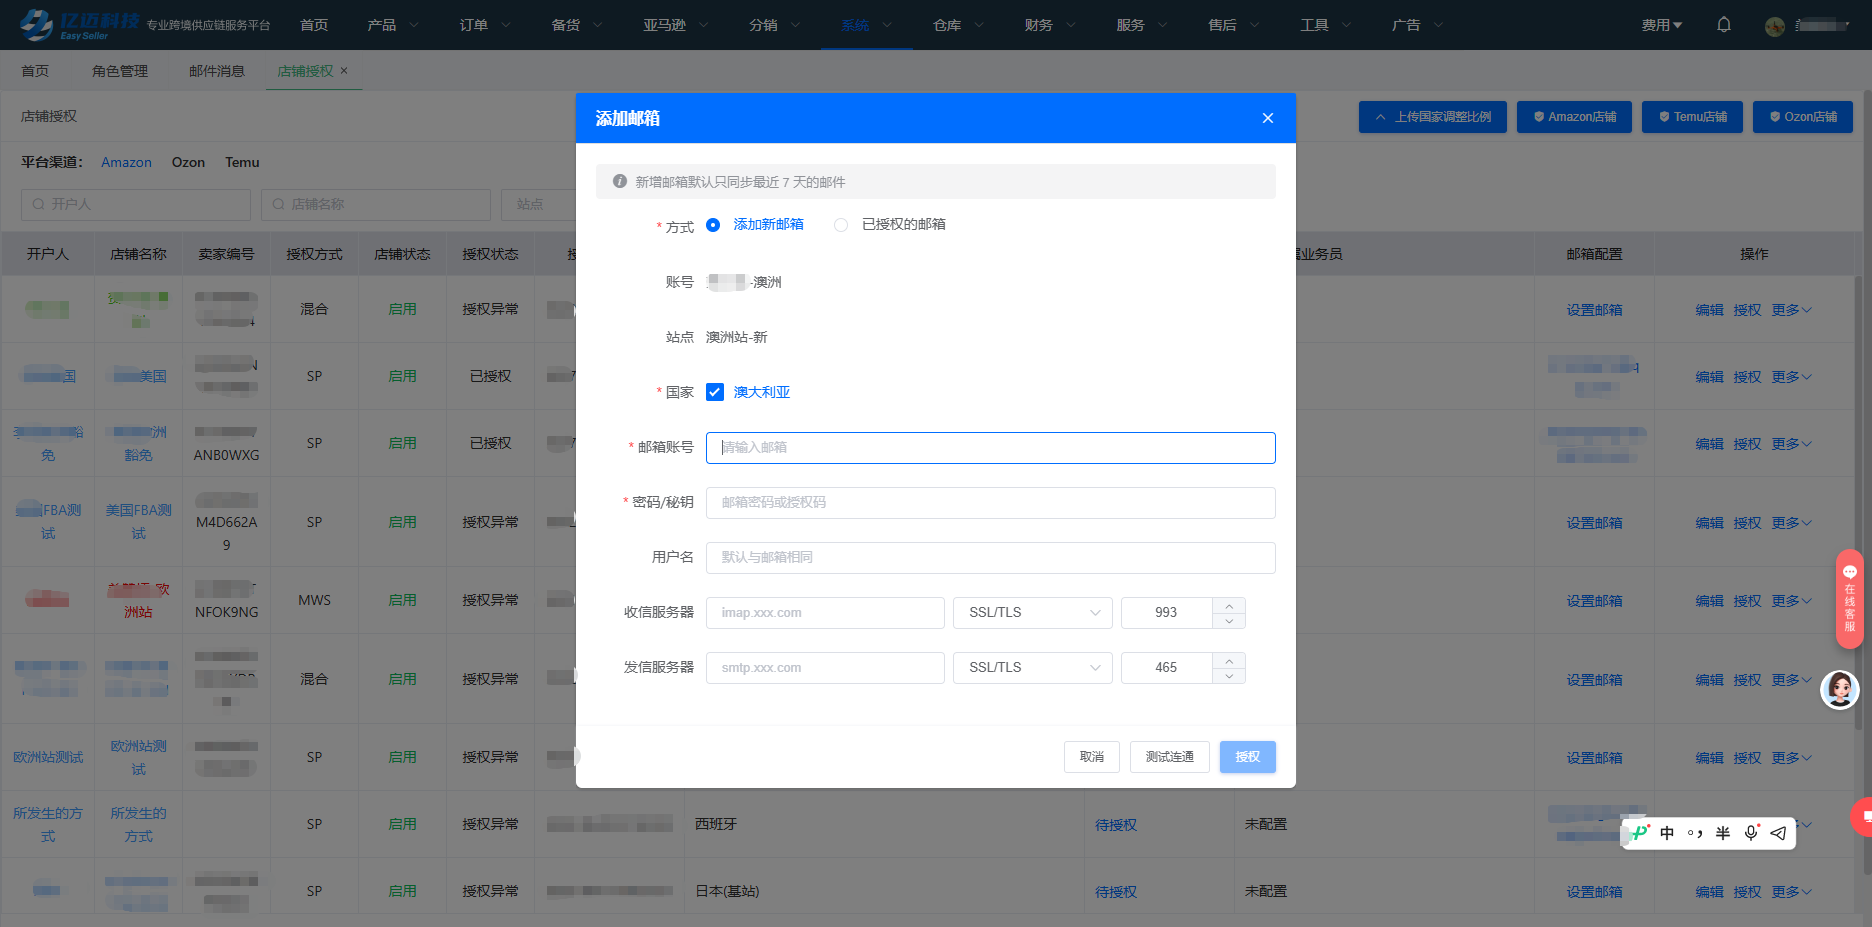Image resolution: width=1872 pixels, height=927 pixels.
Task: Close the 添加邮箱 dialog with X icon
Action: point(1268,118)
